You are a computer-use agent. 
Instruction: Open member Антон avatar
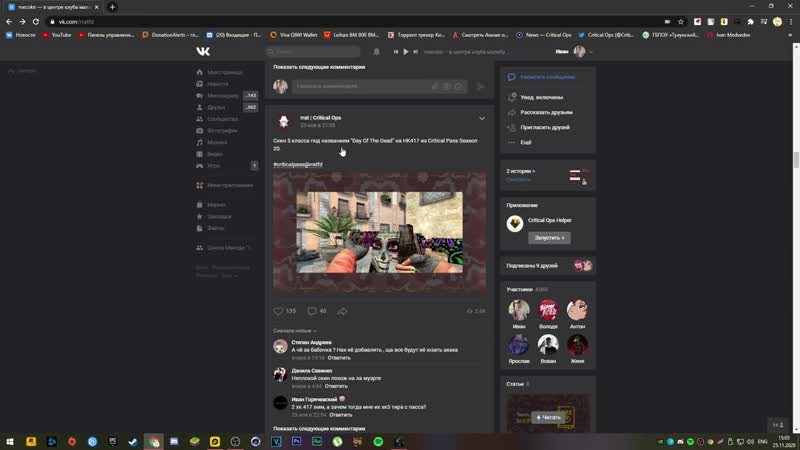tap(577, 310)
